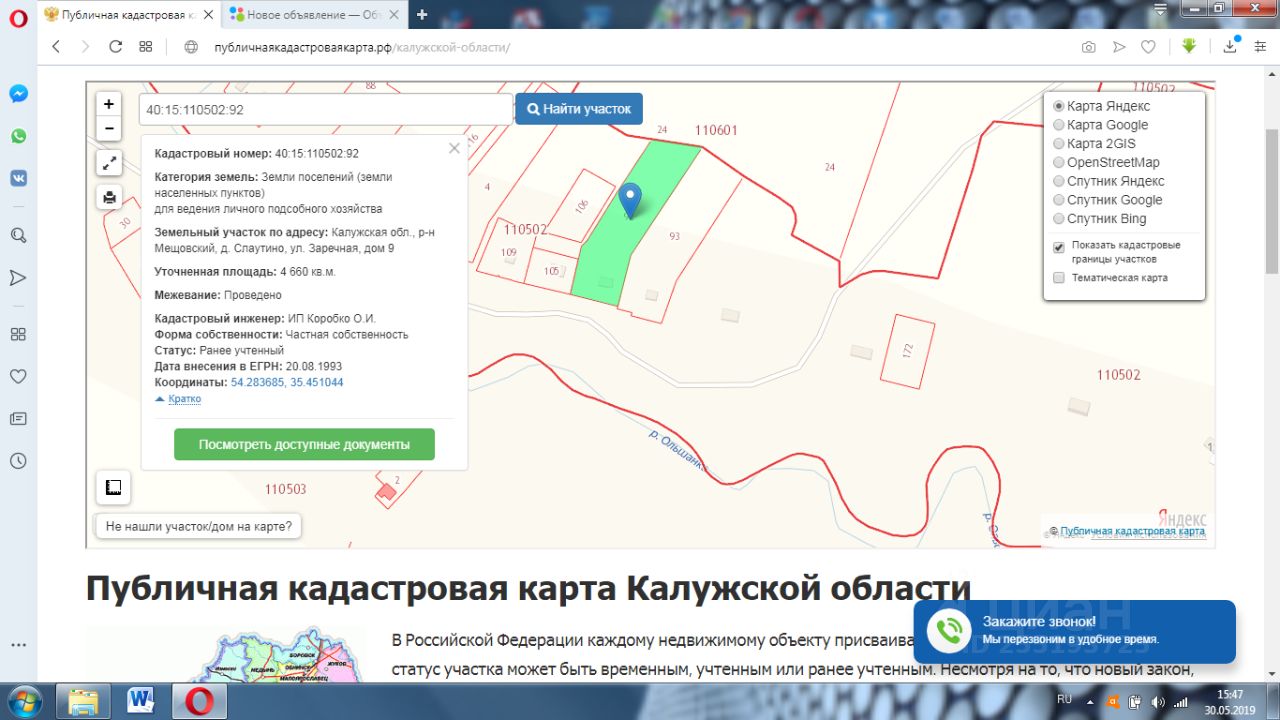Click Не нашли участок/дом на карте? button
The width and height of the screenshot is (1280, 720).
click(199, 526)
